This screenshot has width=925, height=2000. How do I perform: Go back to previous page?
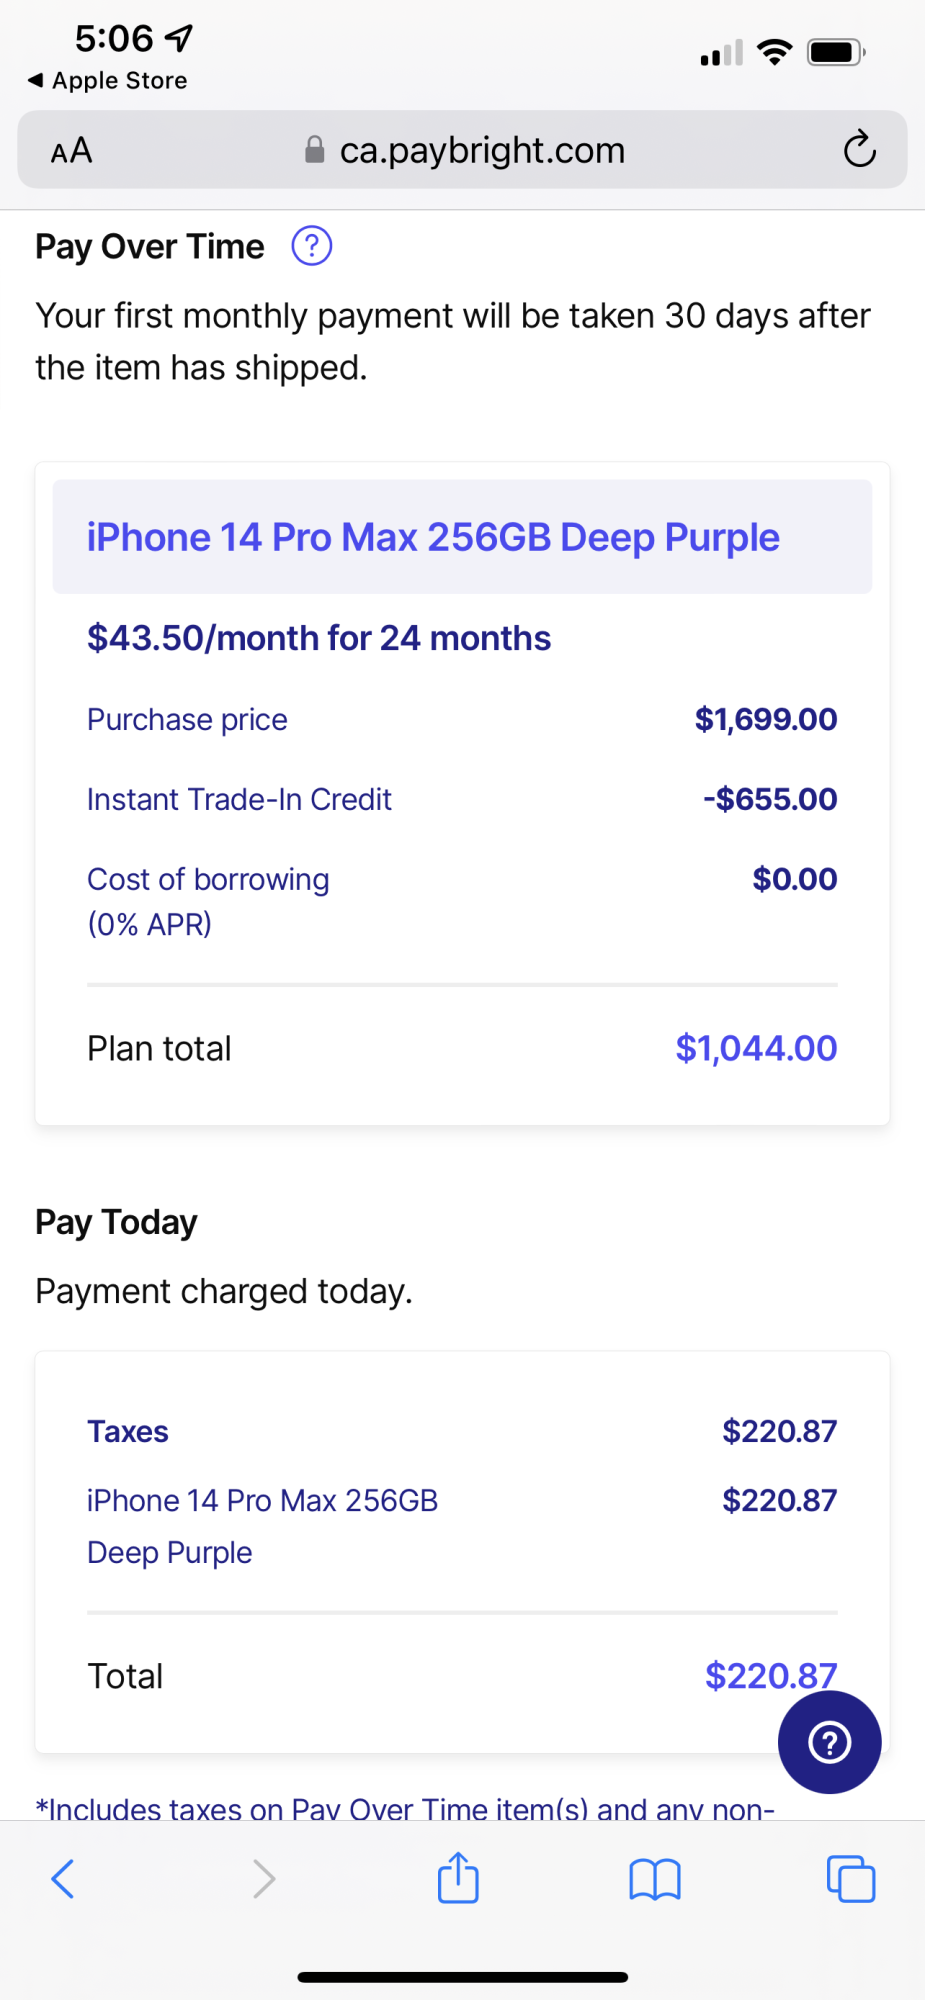tap(63, 1879)
